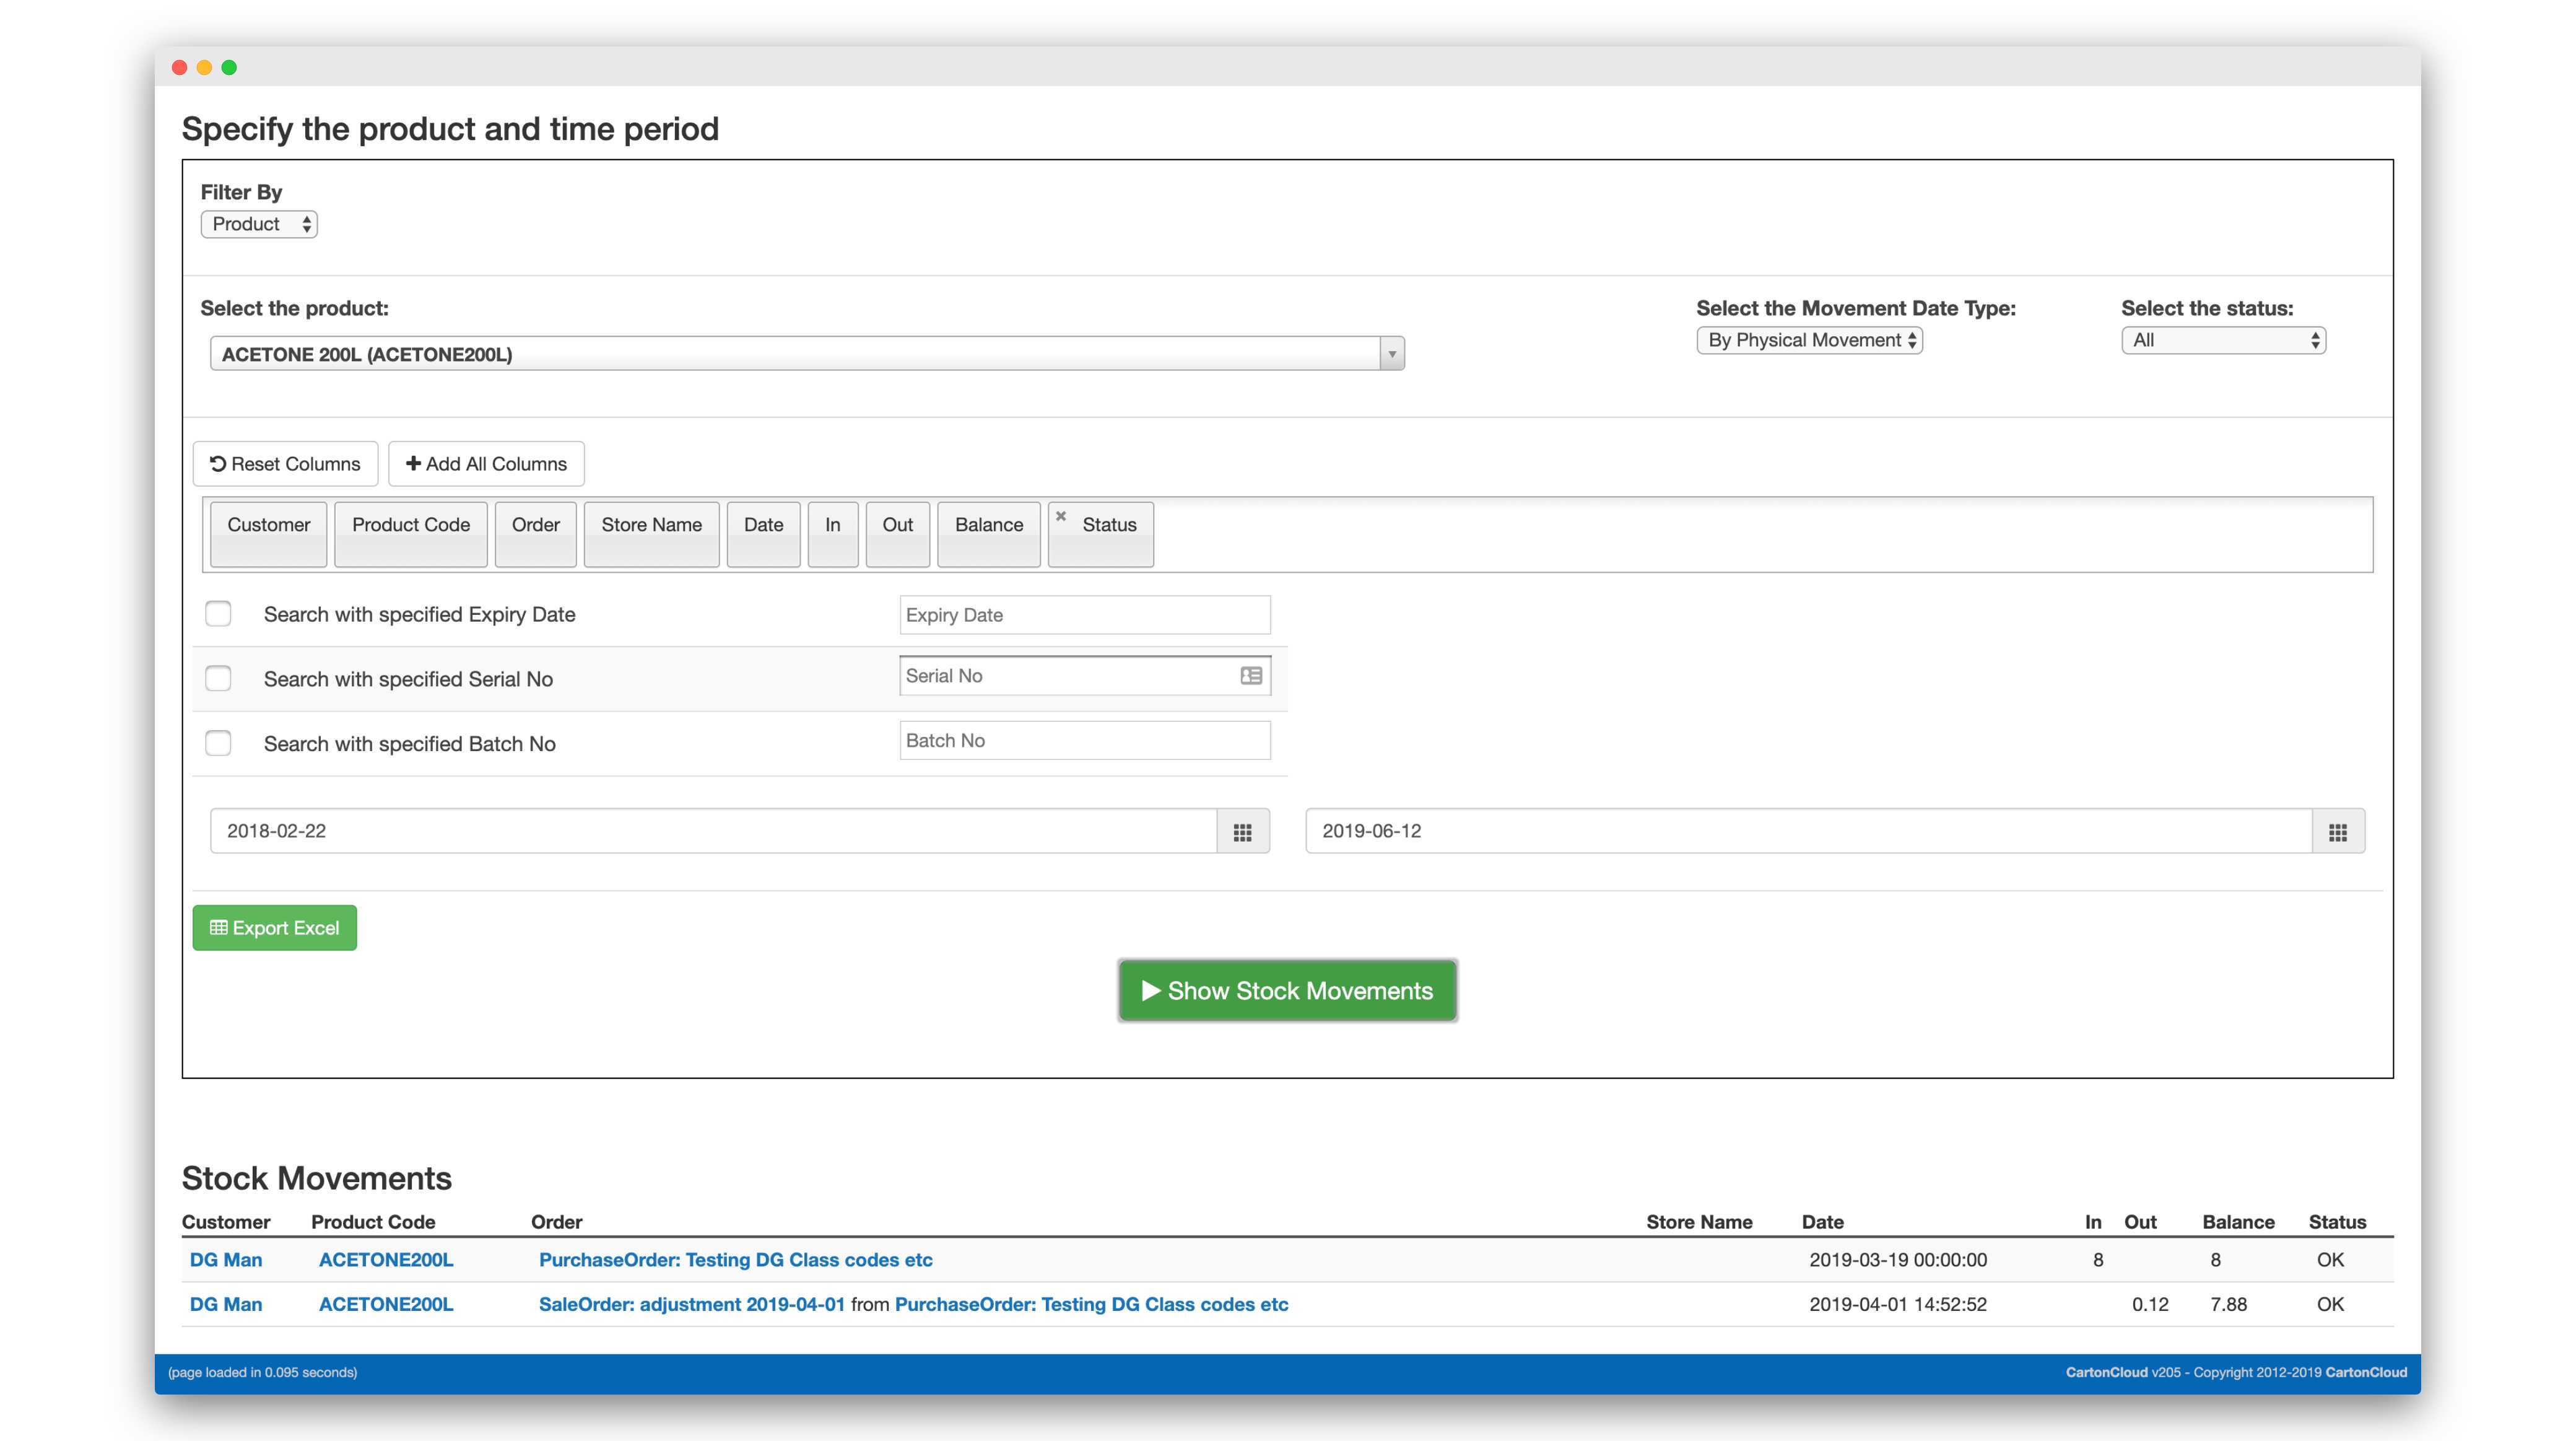Click into the Batch No input field

point(1084,741)
